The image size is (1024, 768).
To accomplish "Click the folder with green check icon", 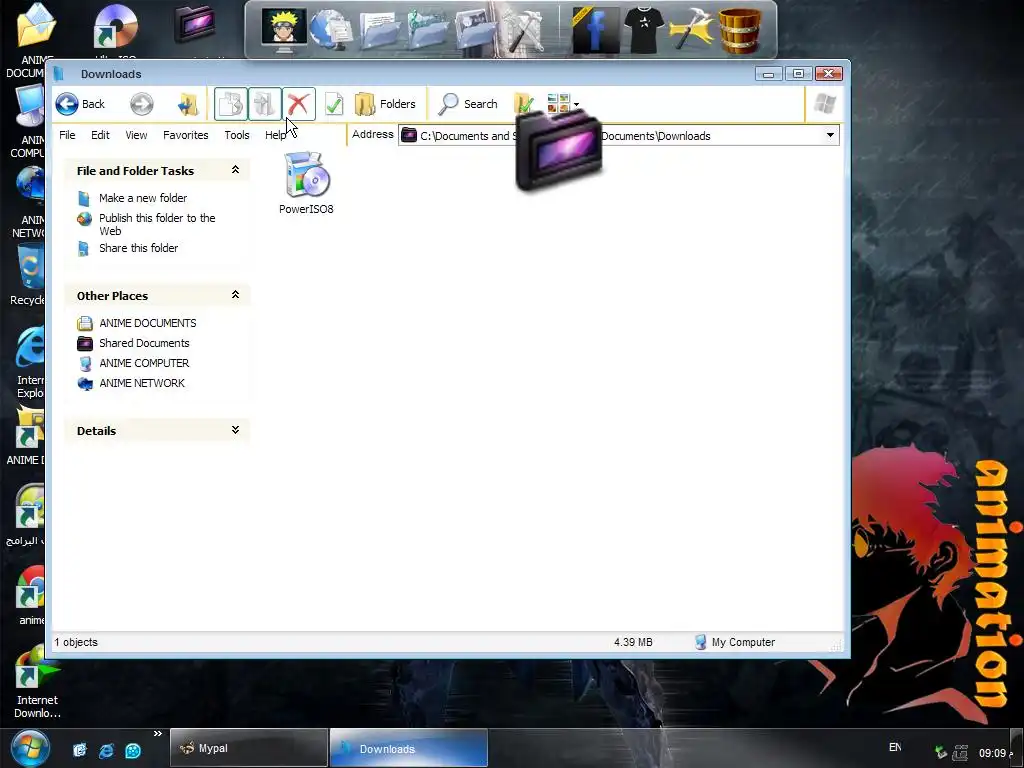I will [x=524, y=103].
